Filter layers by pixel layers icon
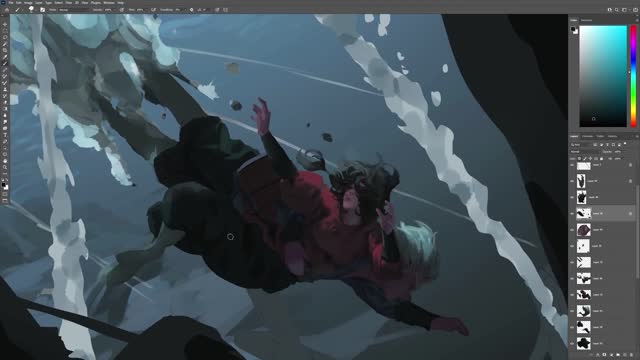The image size is (640, 360). 595,144
